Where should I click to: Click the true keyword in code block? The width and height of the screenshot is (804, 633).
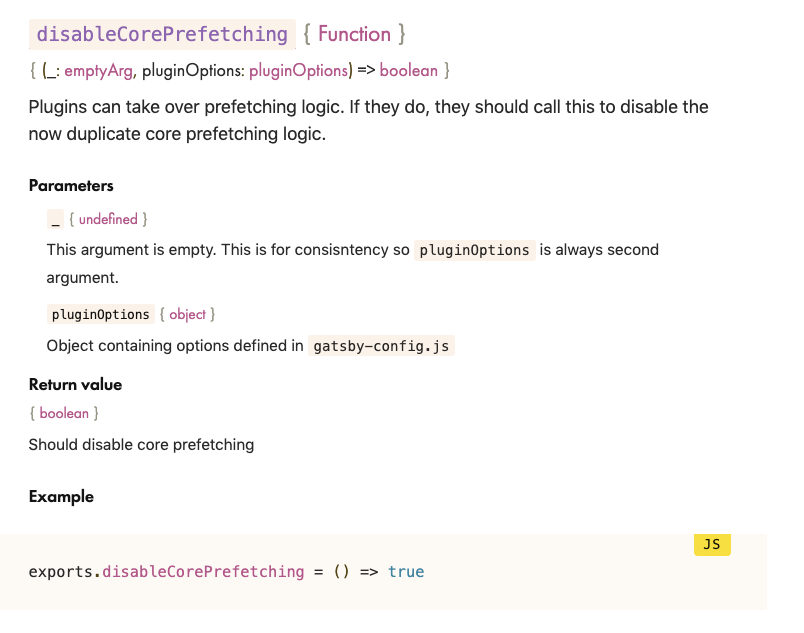tap(406, 571)
